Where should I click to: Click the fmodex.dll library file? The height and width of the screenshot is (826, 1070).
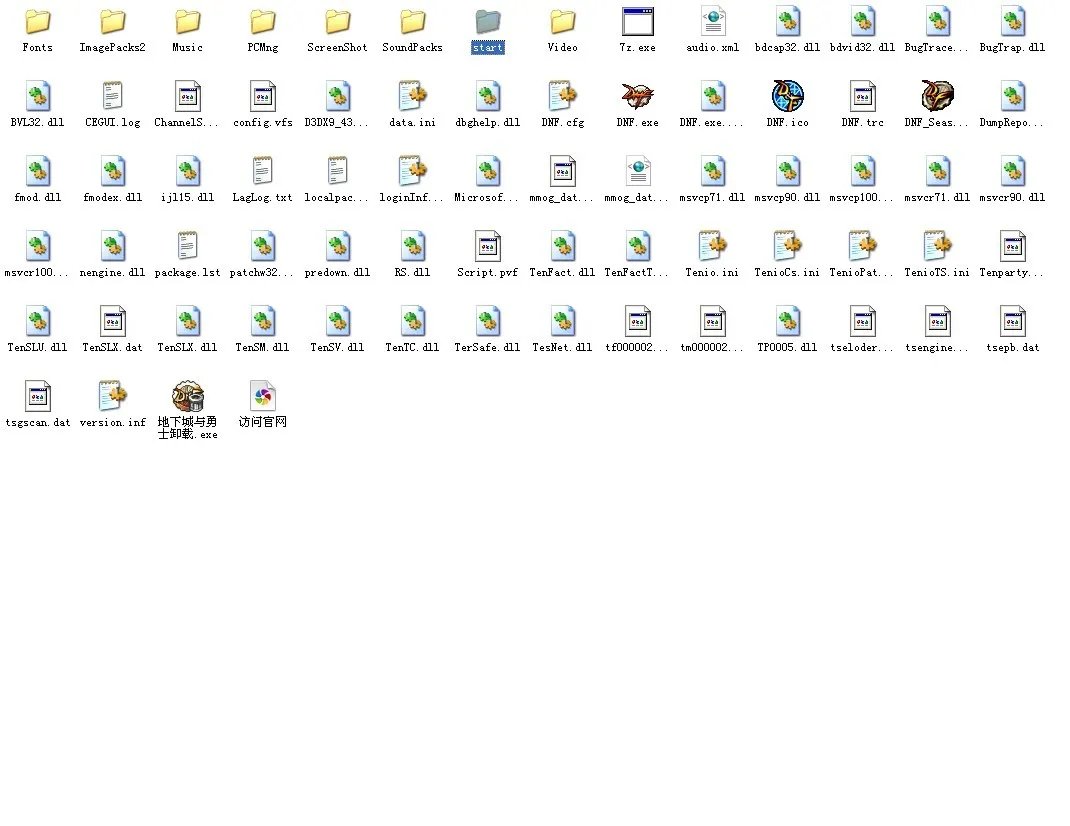tap(112, 172)
